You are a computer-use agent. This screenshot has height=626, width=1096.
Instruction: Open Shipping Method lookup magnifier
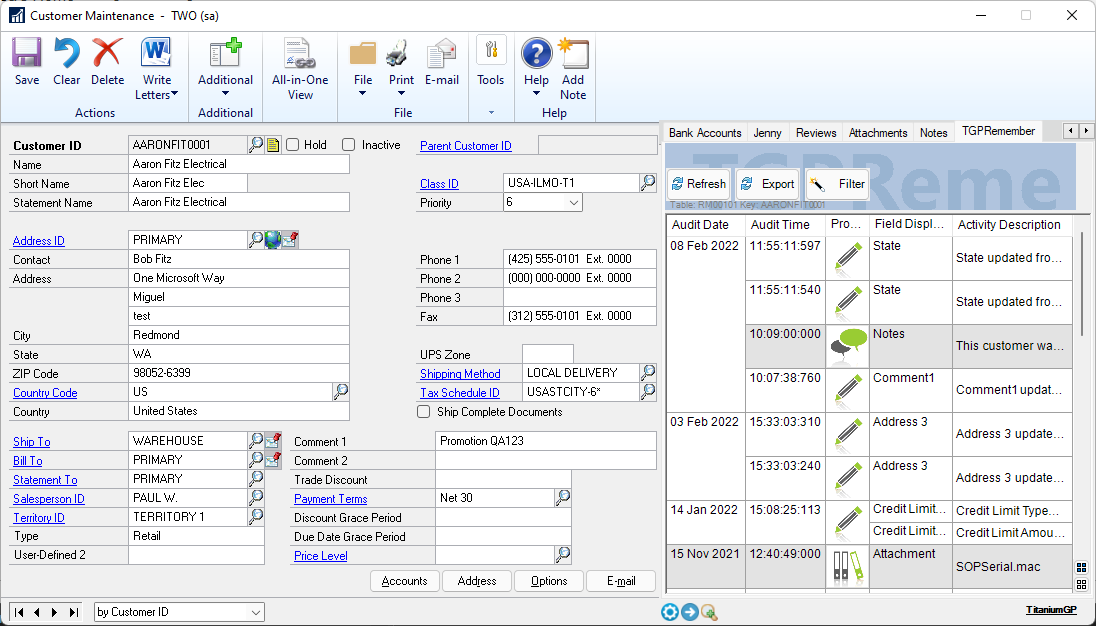(x=648, y=372)
